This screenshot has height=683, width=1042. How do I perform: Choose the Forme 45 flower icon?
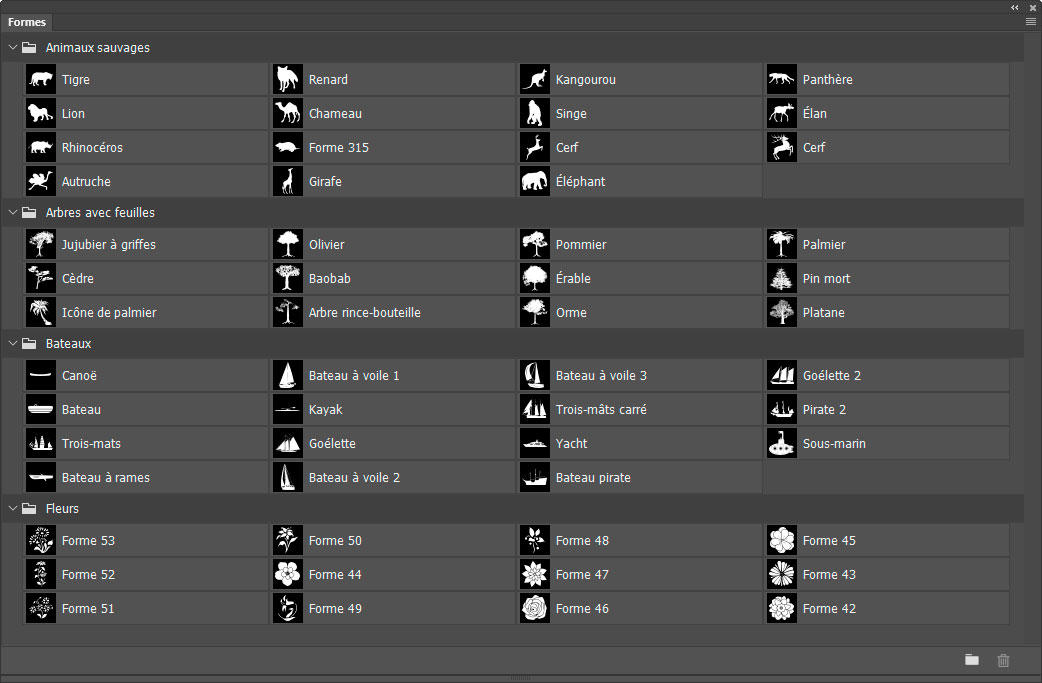coord(782,541)
